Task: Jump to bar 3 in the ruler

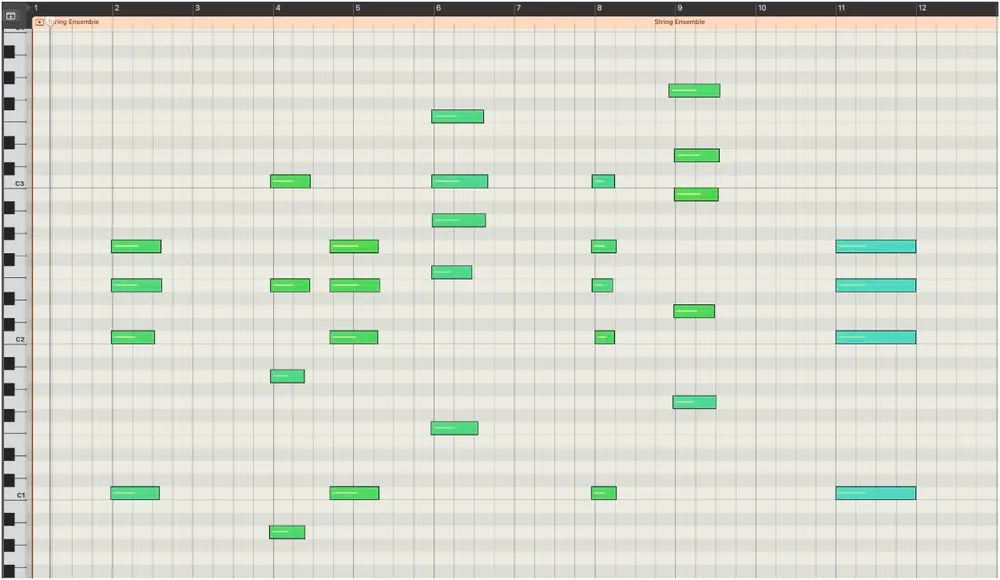Action: (x=197, y=8)
